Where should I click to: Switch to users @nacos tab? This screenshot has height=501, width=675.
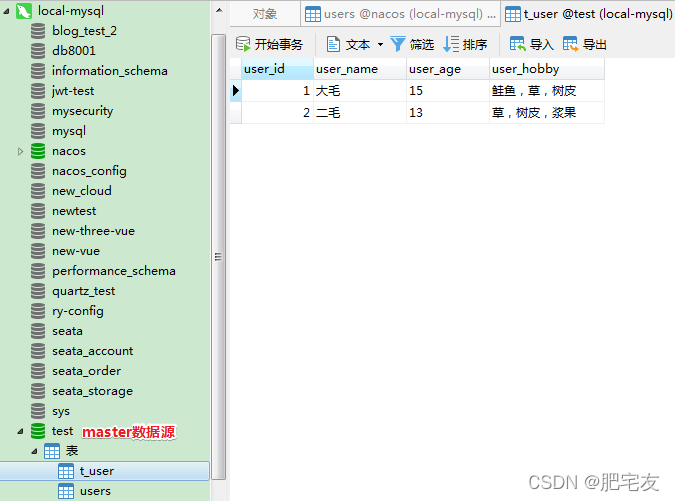click(x=400, y=14)
